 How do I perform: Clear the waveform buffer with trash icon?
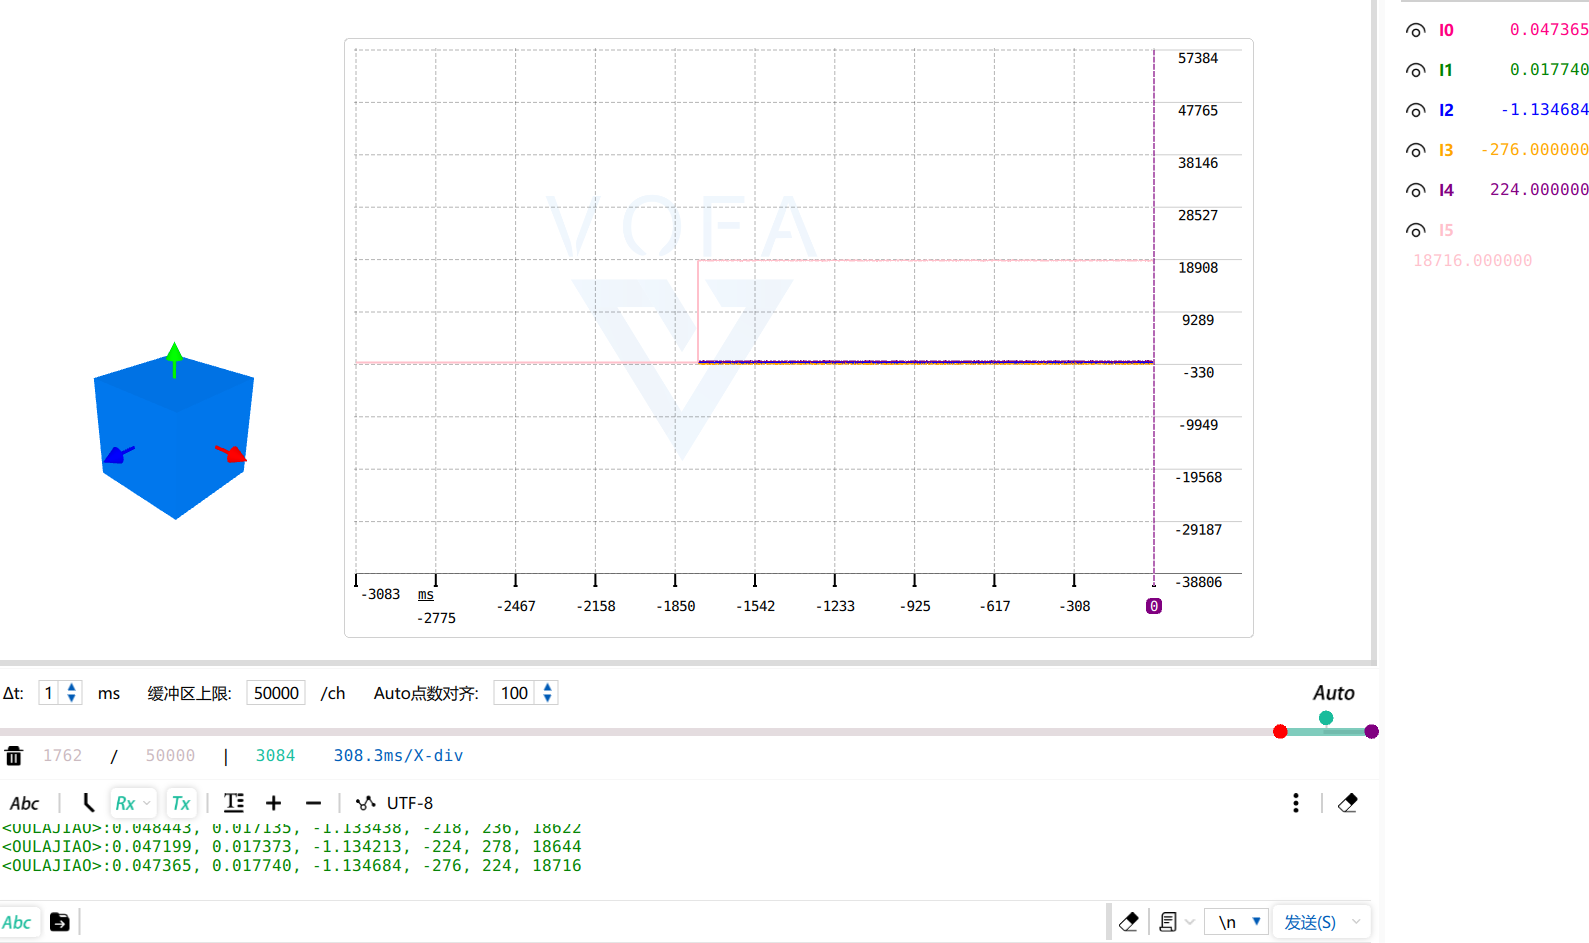point(14,755)
